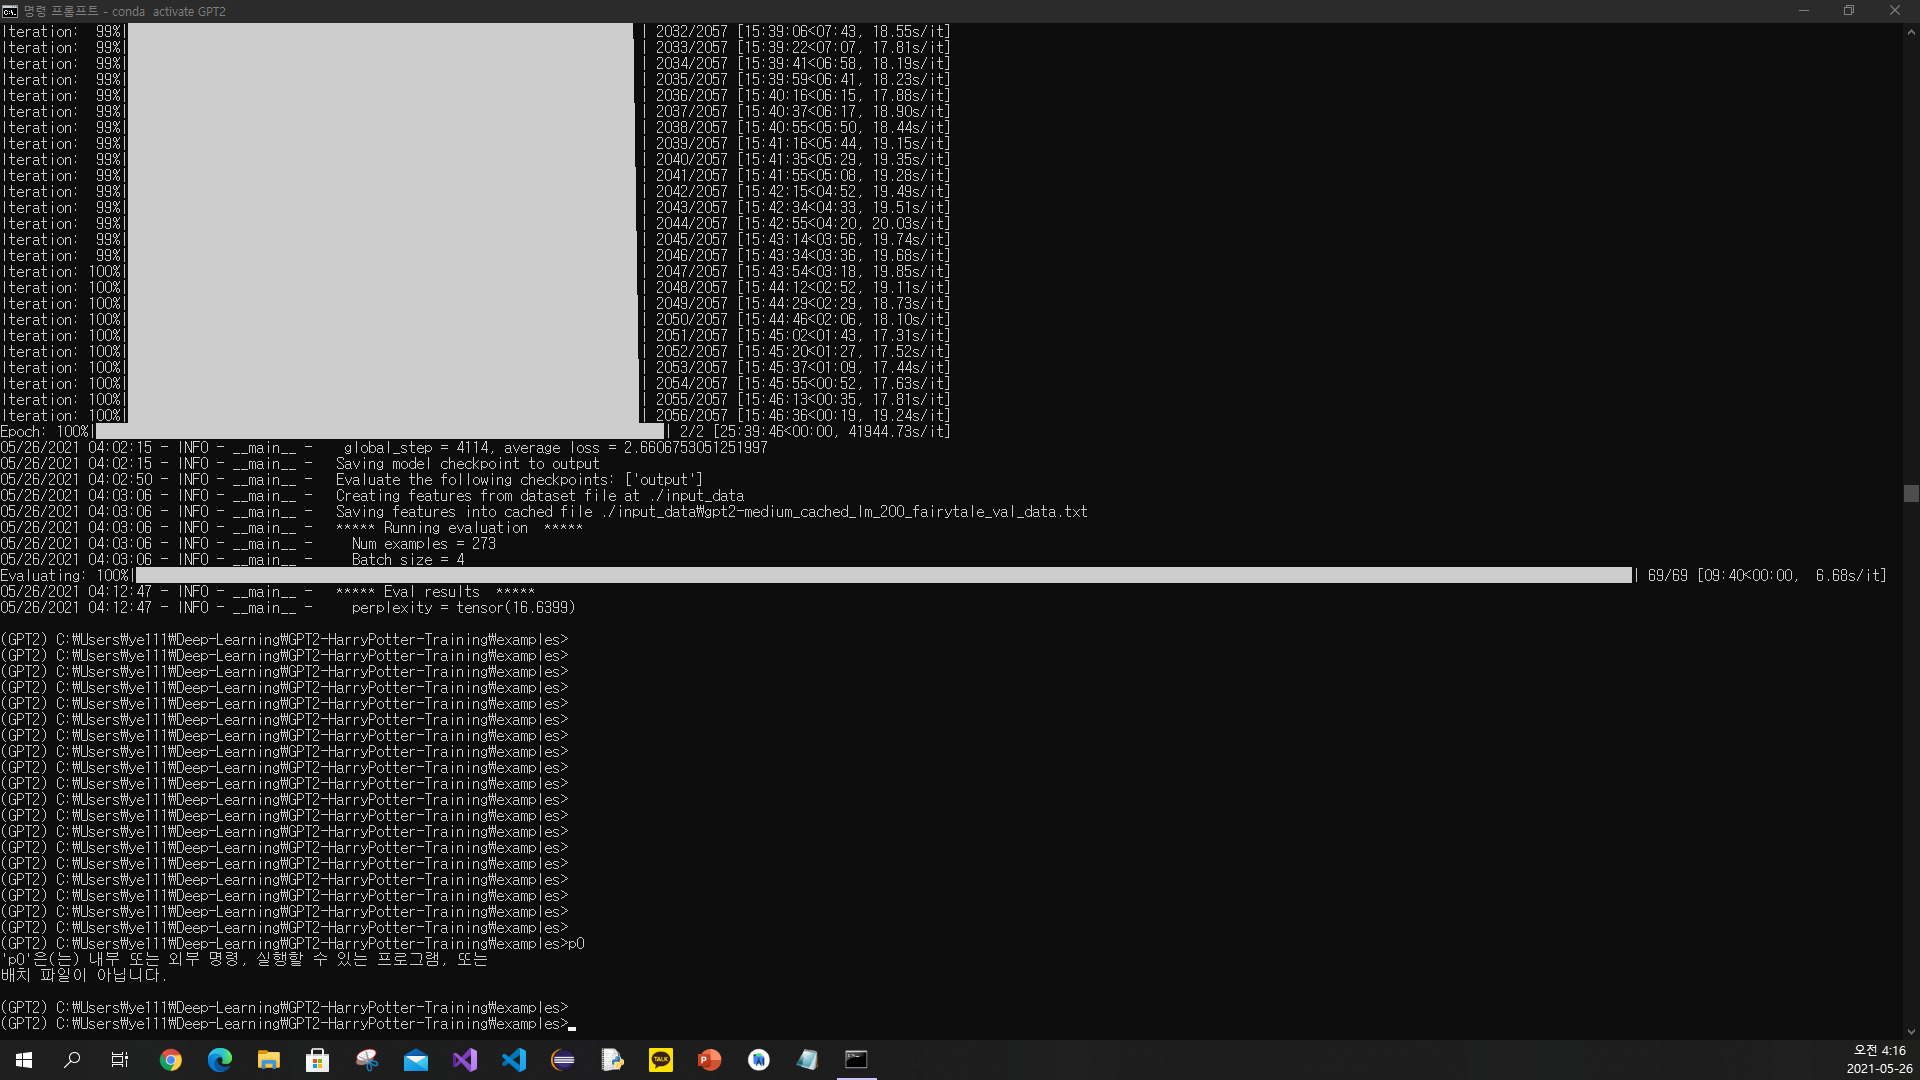Click iteration 2056/2057 progress line
Viewport: 1920px width, 1080px height.
tap(476, 416)
